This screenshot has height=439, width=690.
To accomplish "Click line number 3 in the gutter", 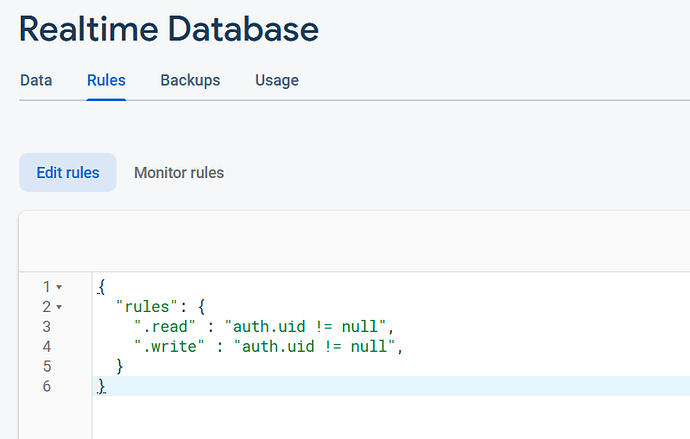I will point(47,327).
